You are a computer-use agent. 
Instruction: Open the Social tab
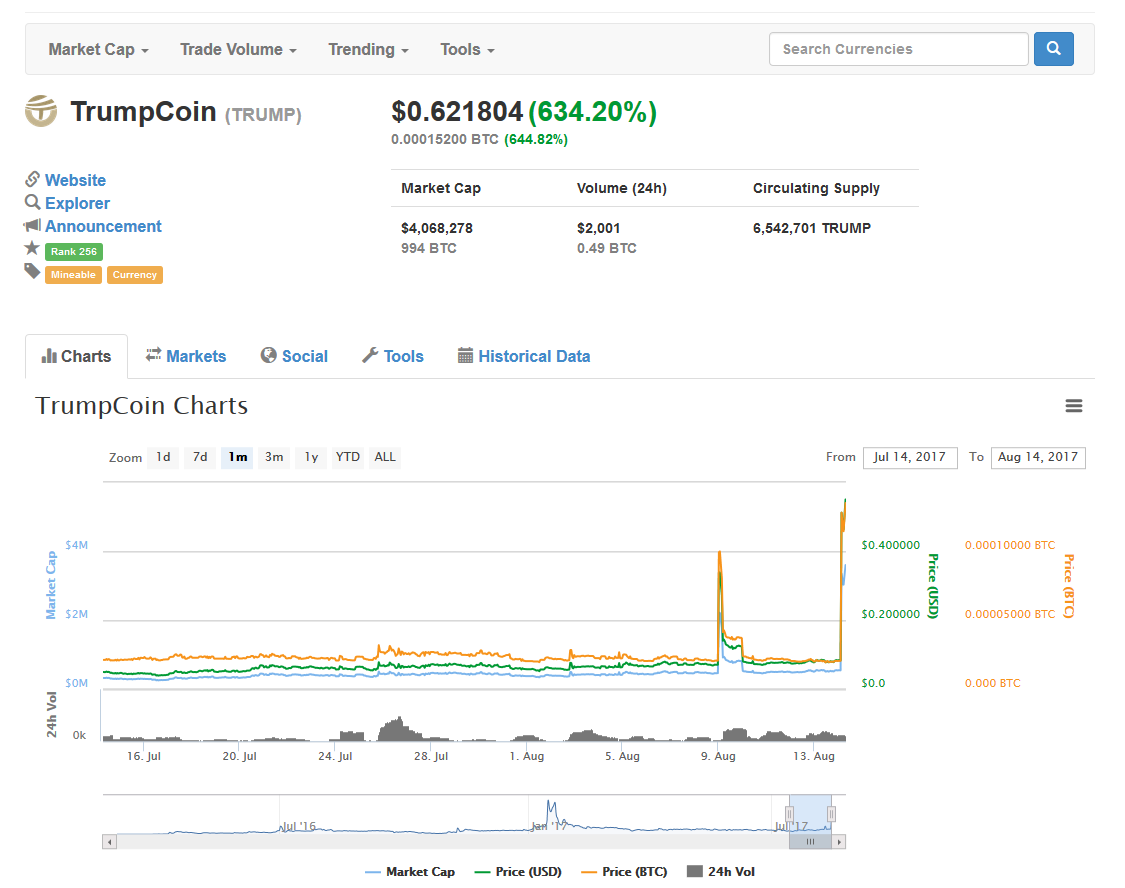[x=294, y=356]
